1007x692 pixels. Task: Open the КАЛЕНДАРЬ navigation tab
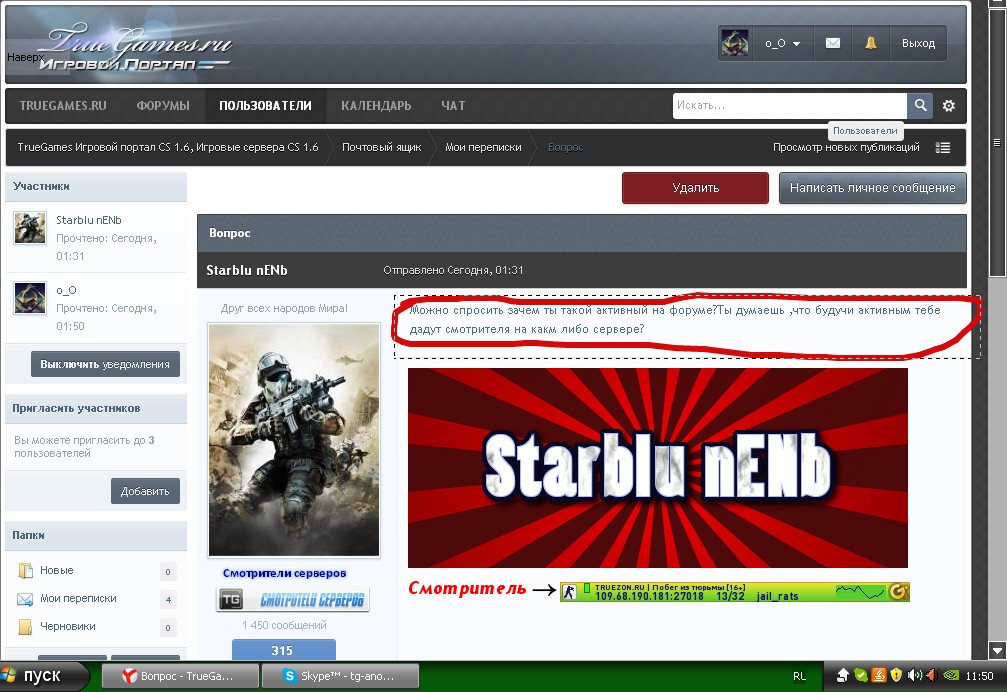pos(376,106)
